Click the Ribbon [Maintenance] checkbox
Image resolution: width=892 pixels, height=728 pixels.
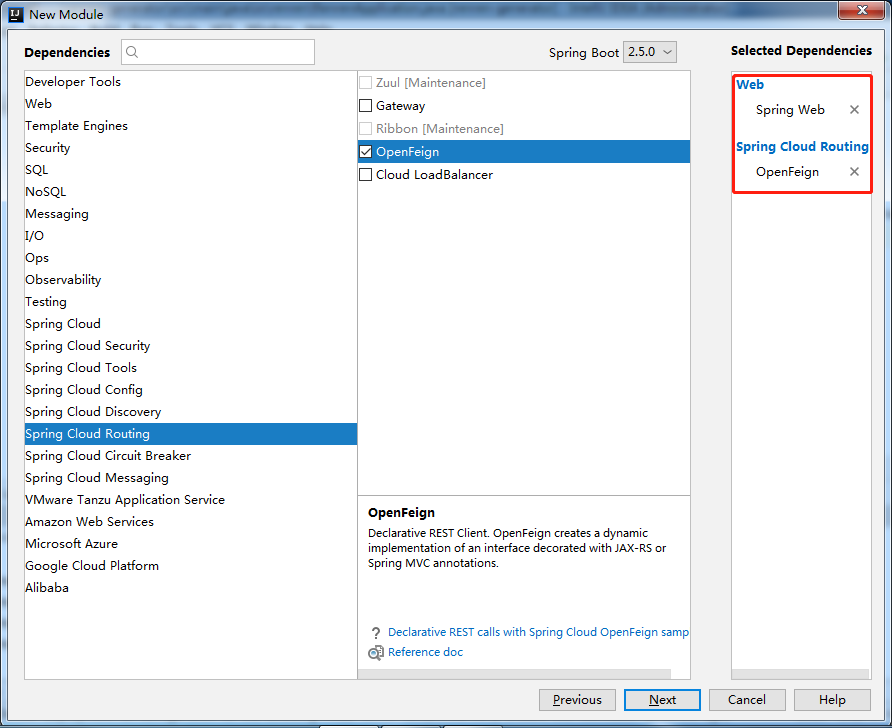(366, 129)
